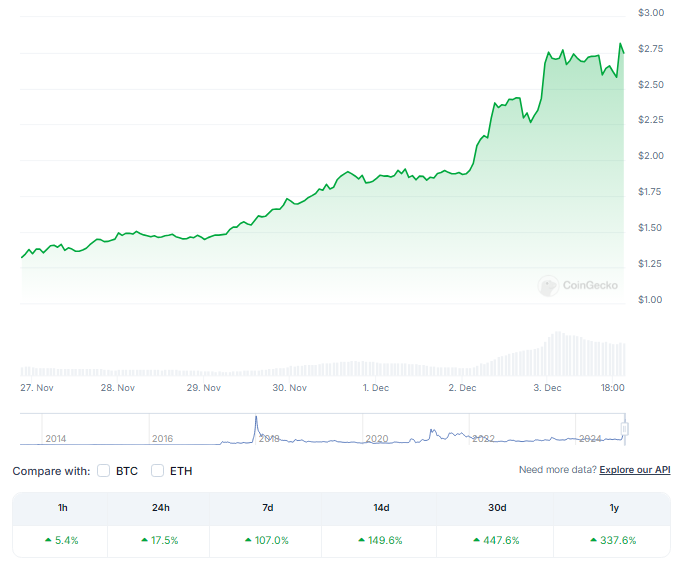Click the green up arrow beside 149.6%
This screenshot has width=684, height=568.
[361, 541]
